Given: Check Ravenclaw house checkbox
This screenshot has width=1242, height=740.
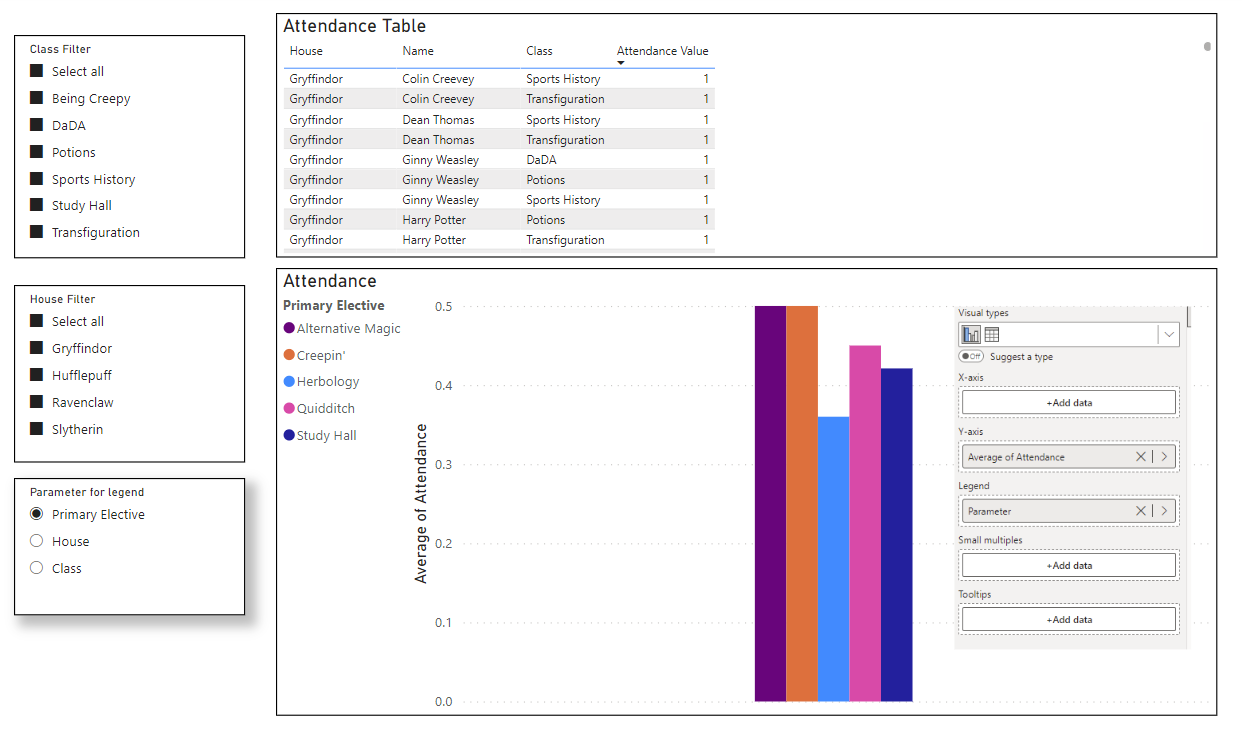Looking at the screenshot, I should (37, 402).
